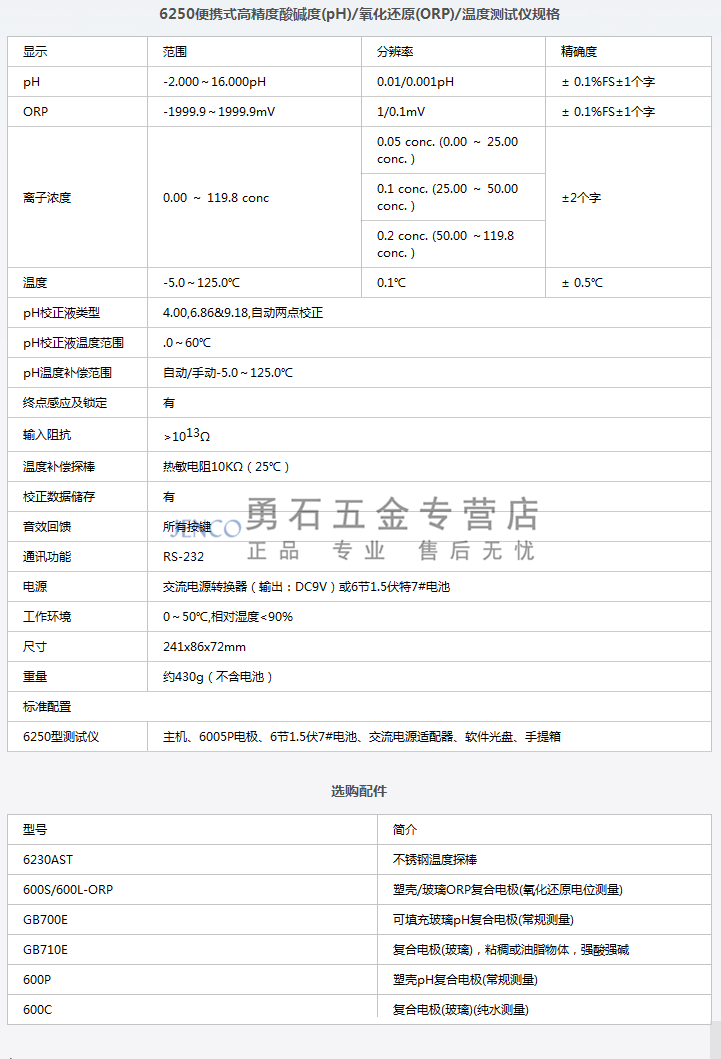
Task: Click the '6250型测试仪' label
Action: pos(61,737)
